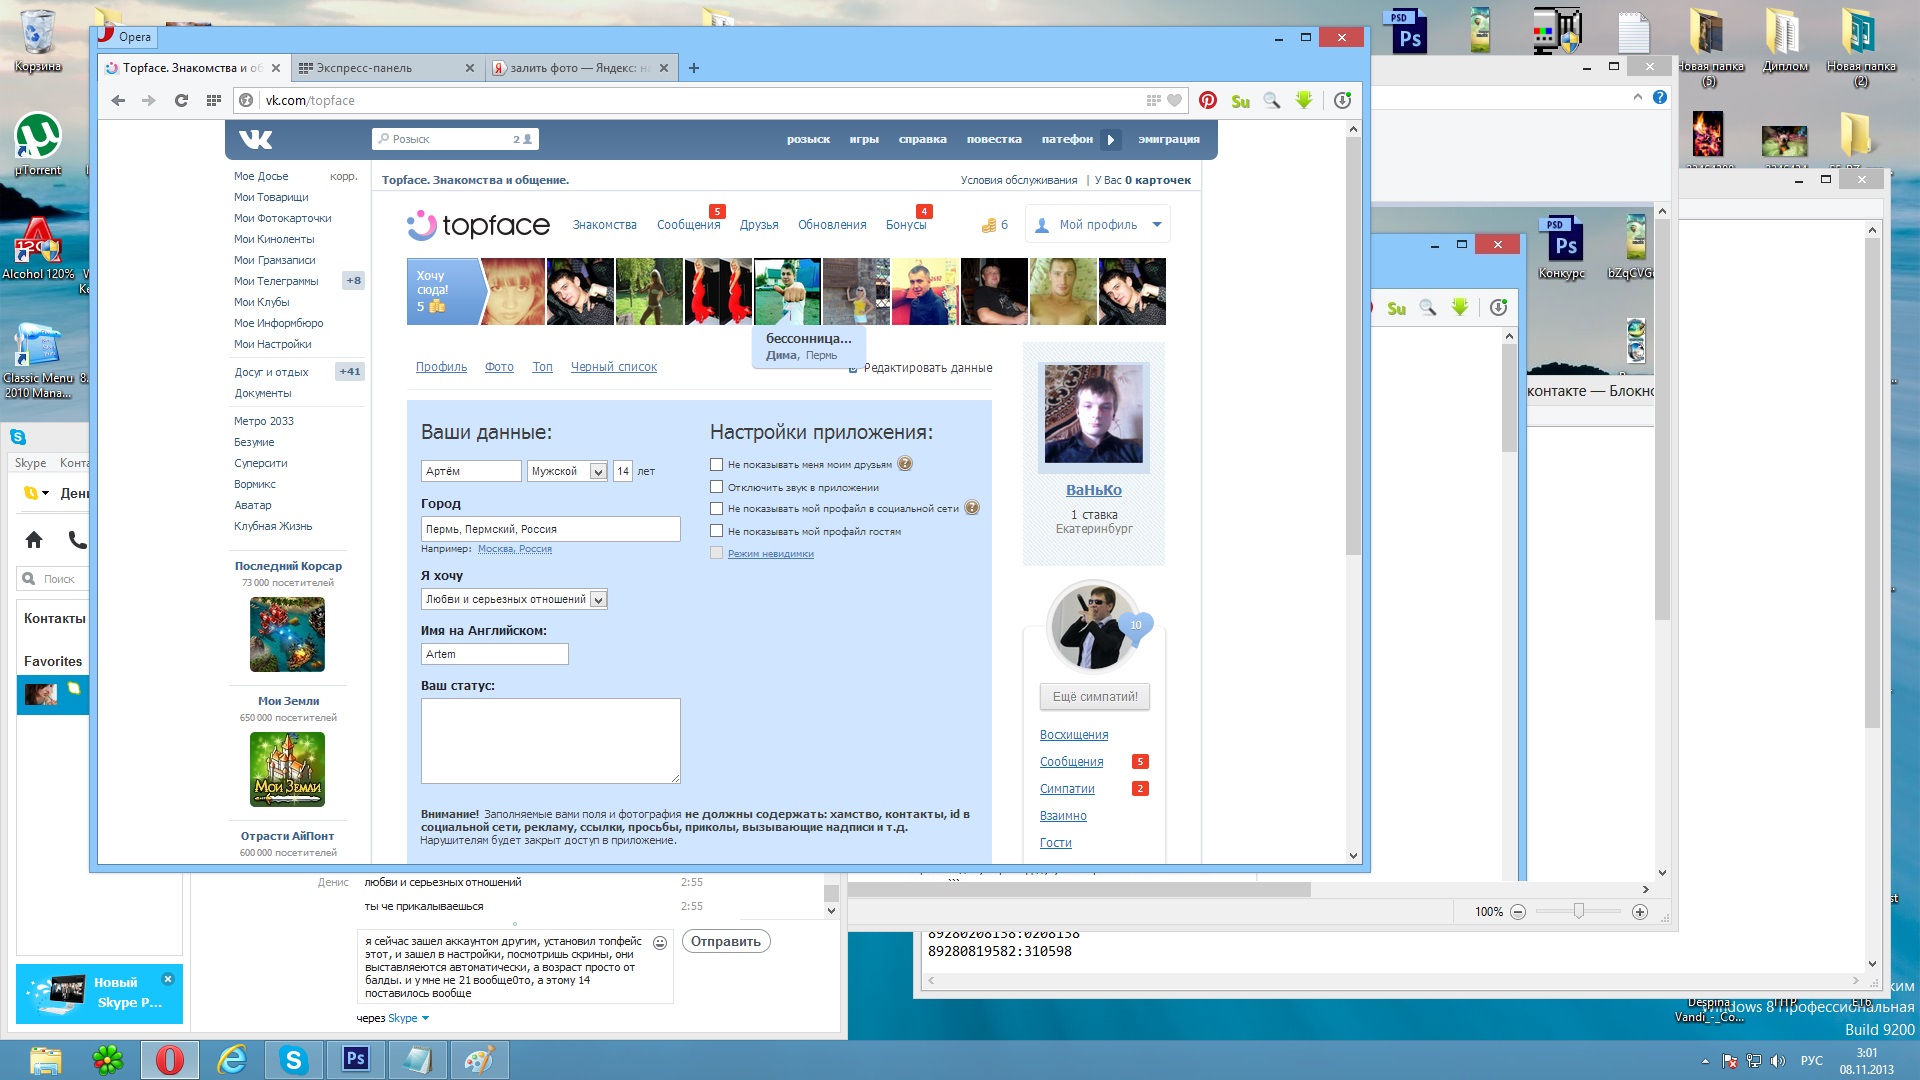Click the zoom slider handle in background window

pyautogui.click(x=1578, y=911)
